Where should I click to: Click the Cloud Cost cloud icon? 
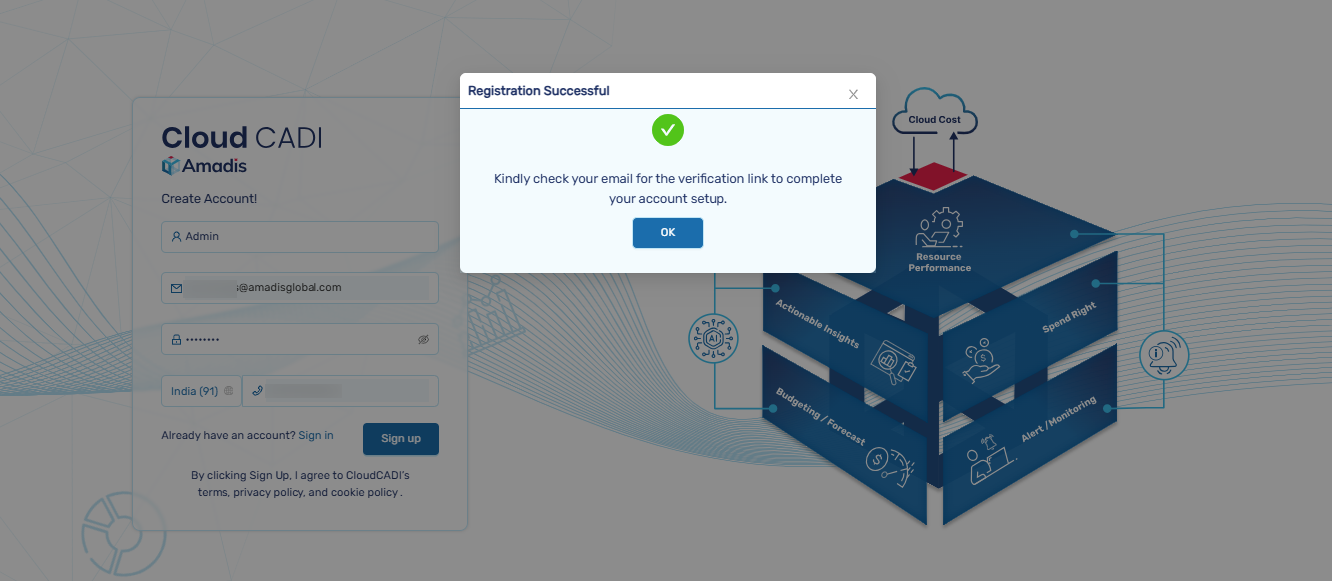pyautogui.click(x=934, y=112)
